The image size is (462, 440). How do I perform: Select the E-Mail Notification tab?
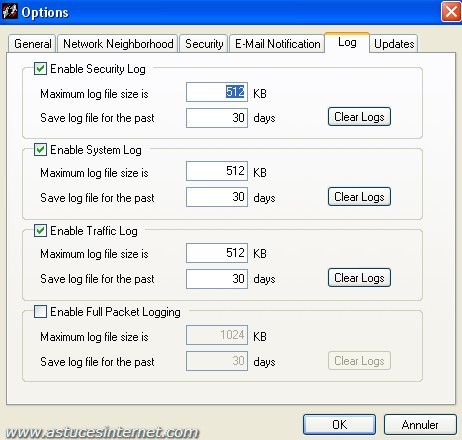tap(277, 44)
